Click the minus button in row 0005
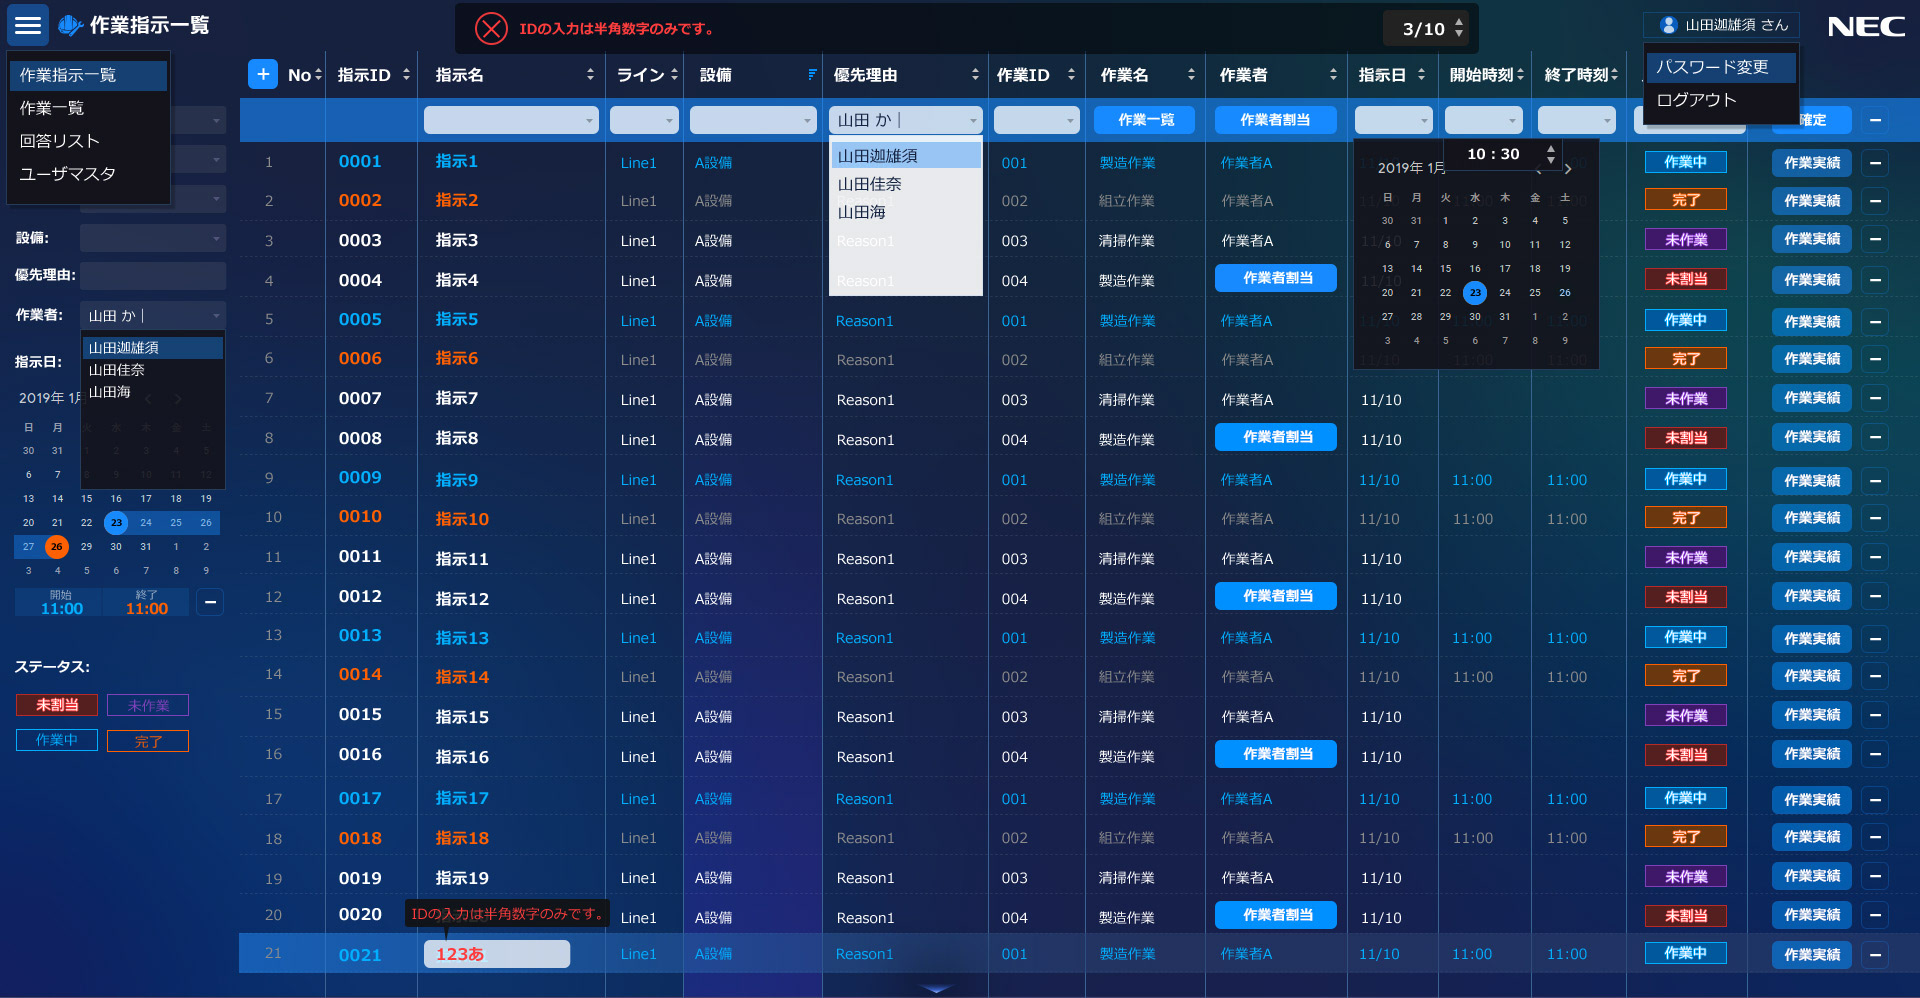The image size is (1920, 998). (1875, 321)
